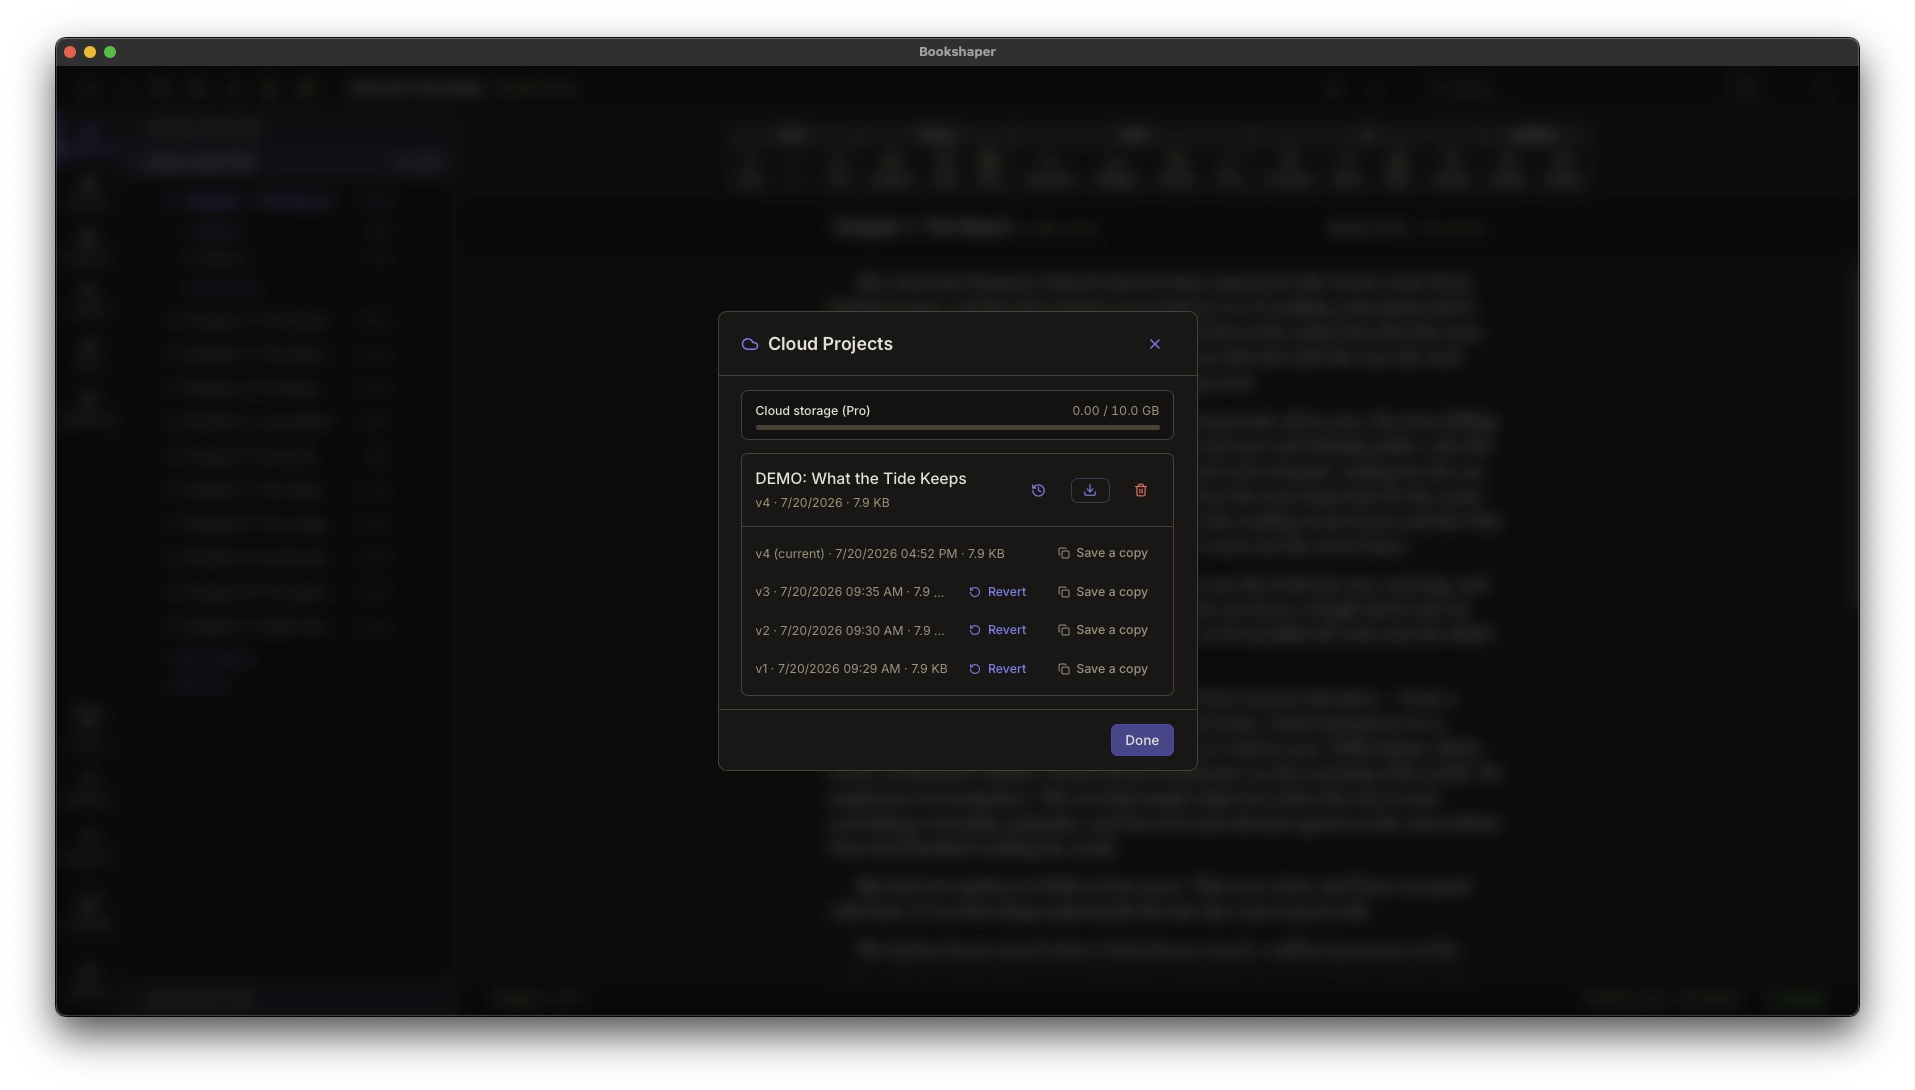1915x1090 pixels.
Task: Revert the project to version v1
Action: point(998,669)
